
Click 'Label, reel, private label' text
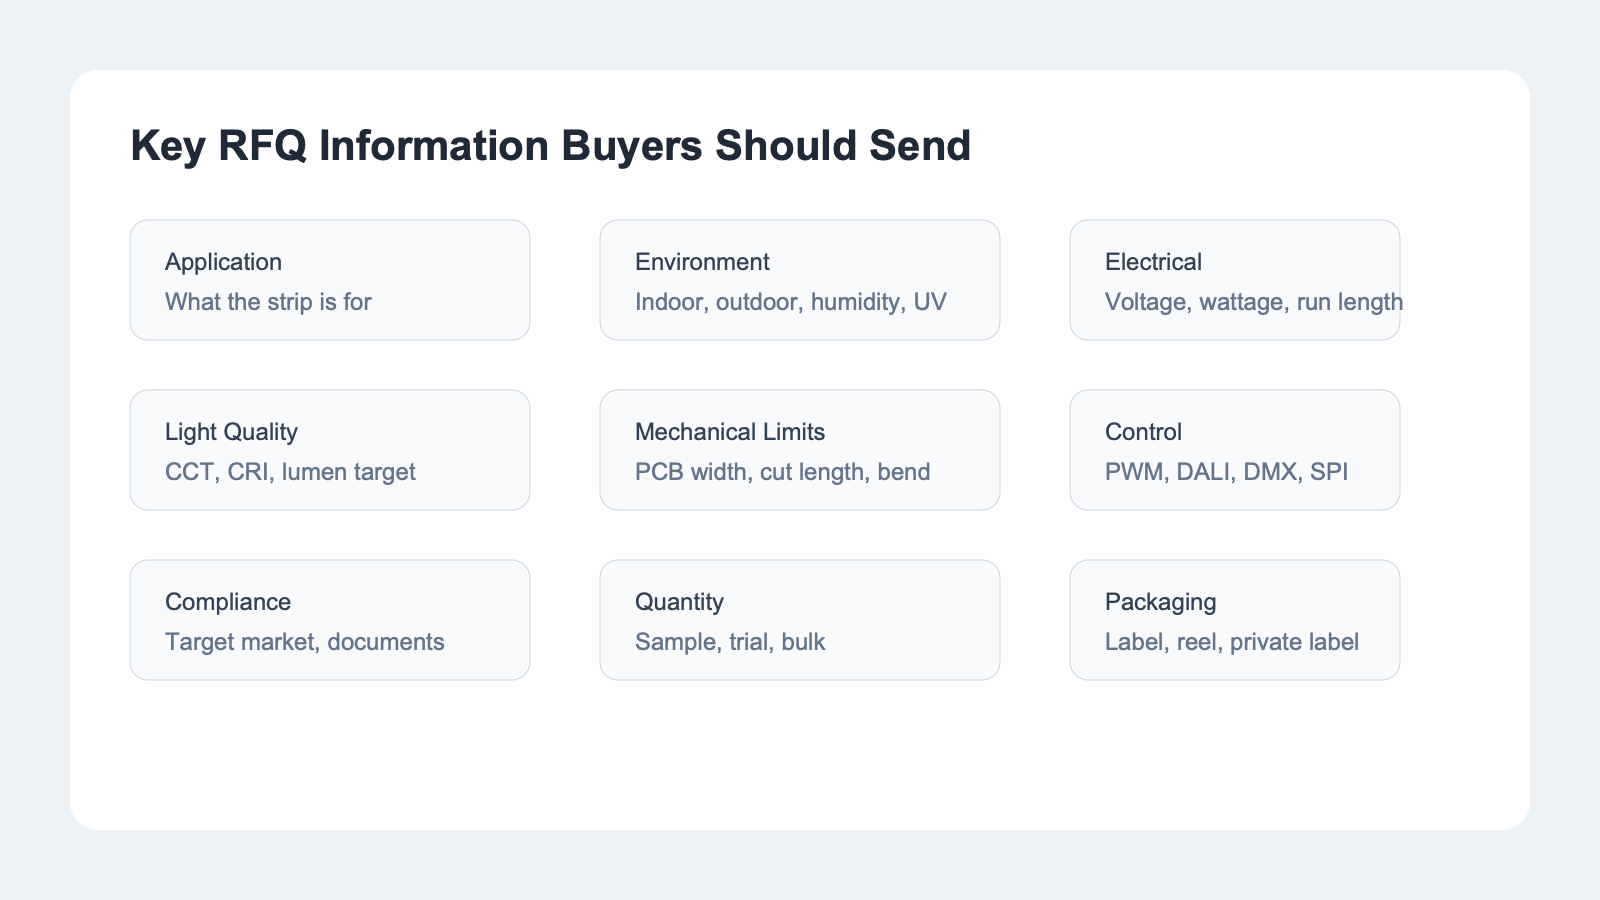point(1231,642)
